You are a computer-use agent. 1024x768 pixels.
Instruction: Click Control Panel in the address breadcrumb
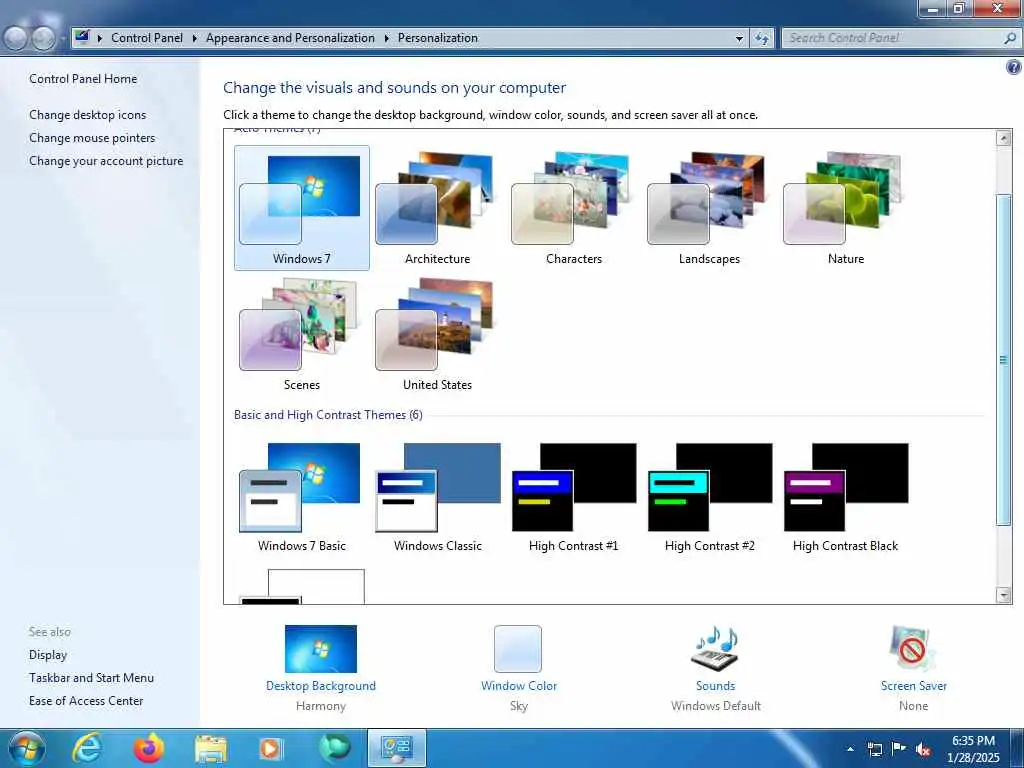pos(147,38)
